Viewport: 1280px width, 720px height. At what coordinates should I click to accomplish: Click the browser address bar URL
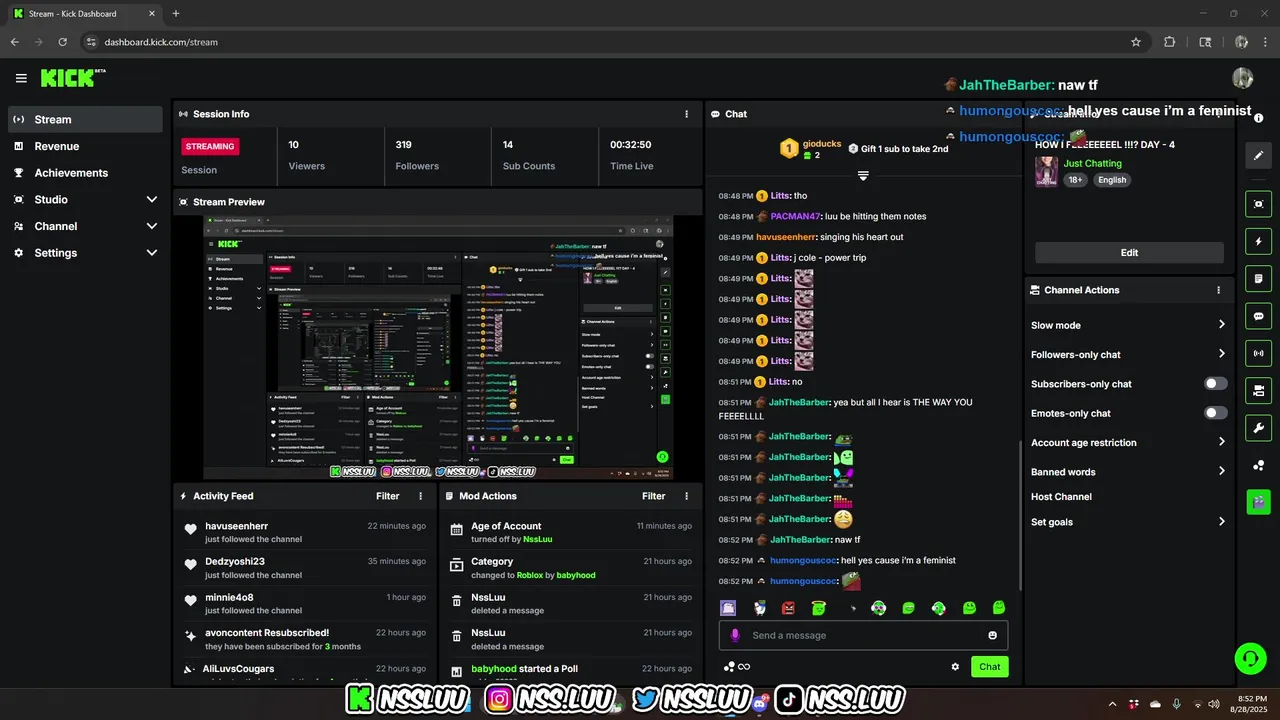pos(161,42)
